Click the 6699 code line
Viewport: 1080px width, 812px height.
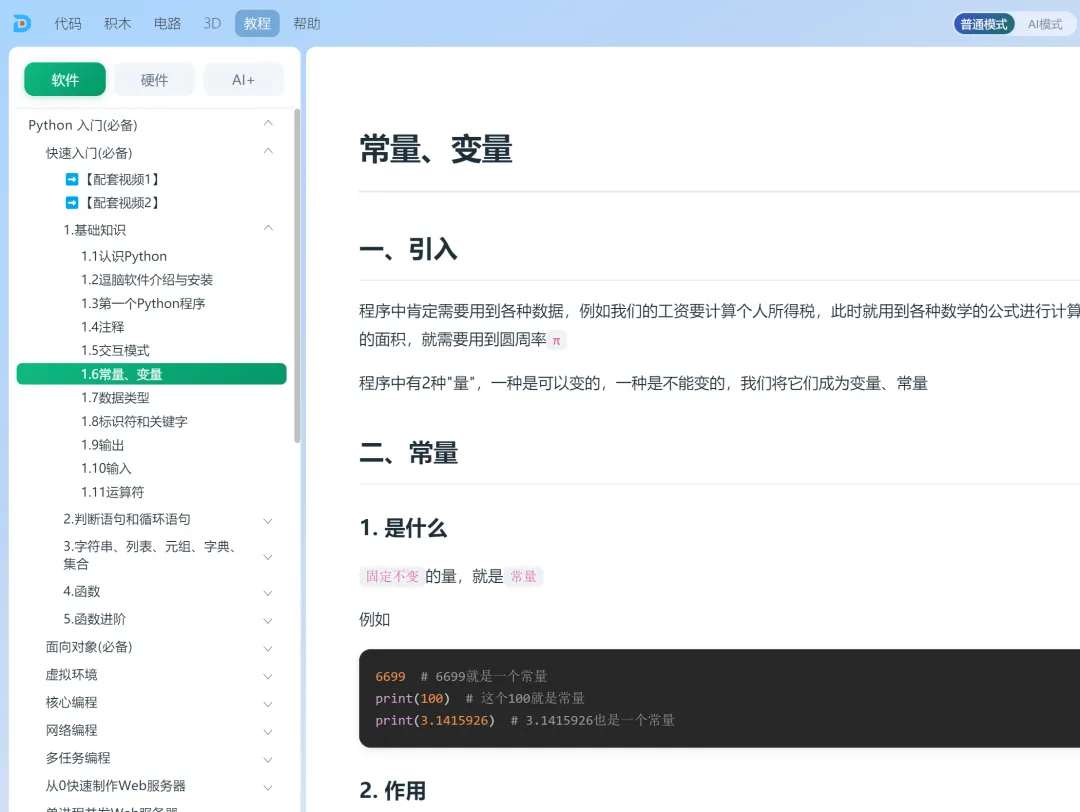[461, 676]
